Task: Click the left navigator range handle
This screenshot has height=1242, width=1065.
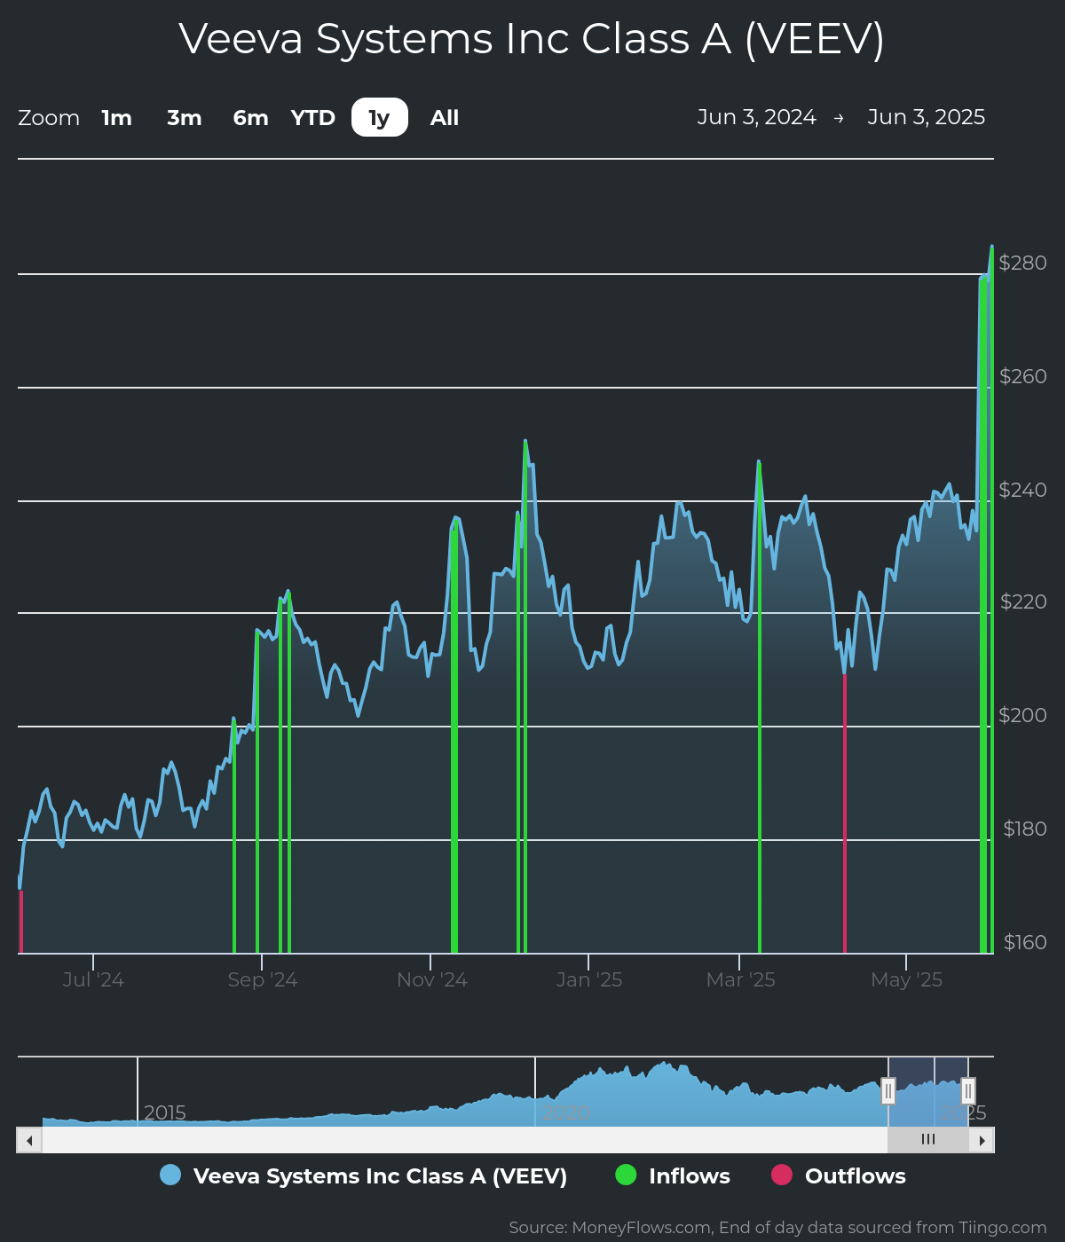Action: (888, 1091)
